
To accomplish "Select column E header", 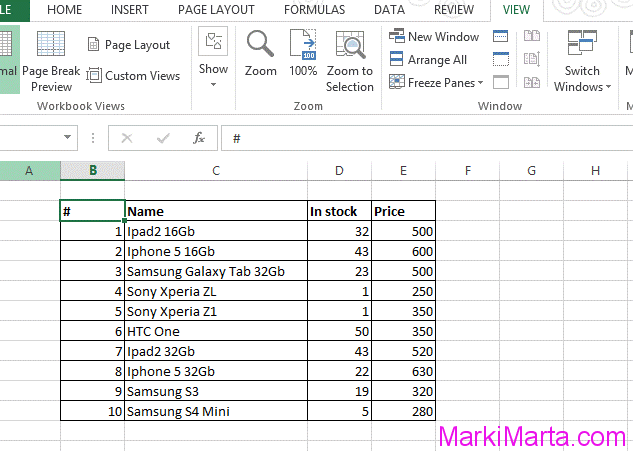I will [403, 170].
